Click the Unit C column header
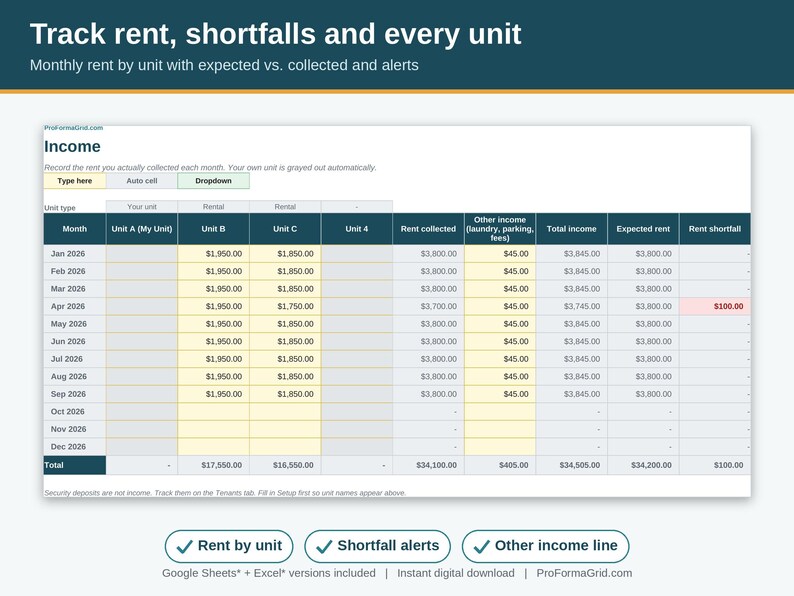794x596 pixels. tap(285, 229)
